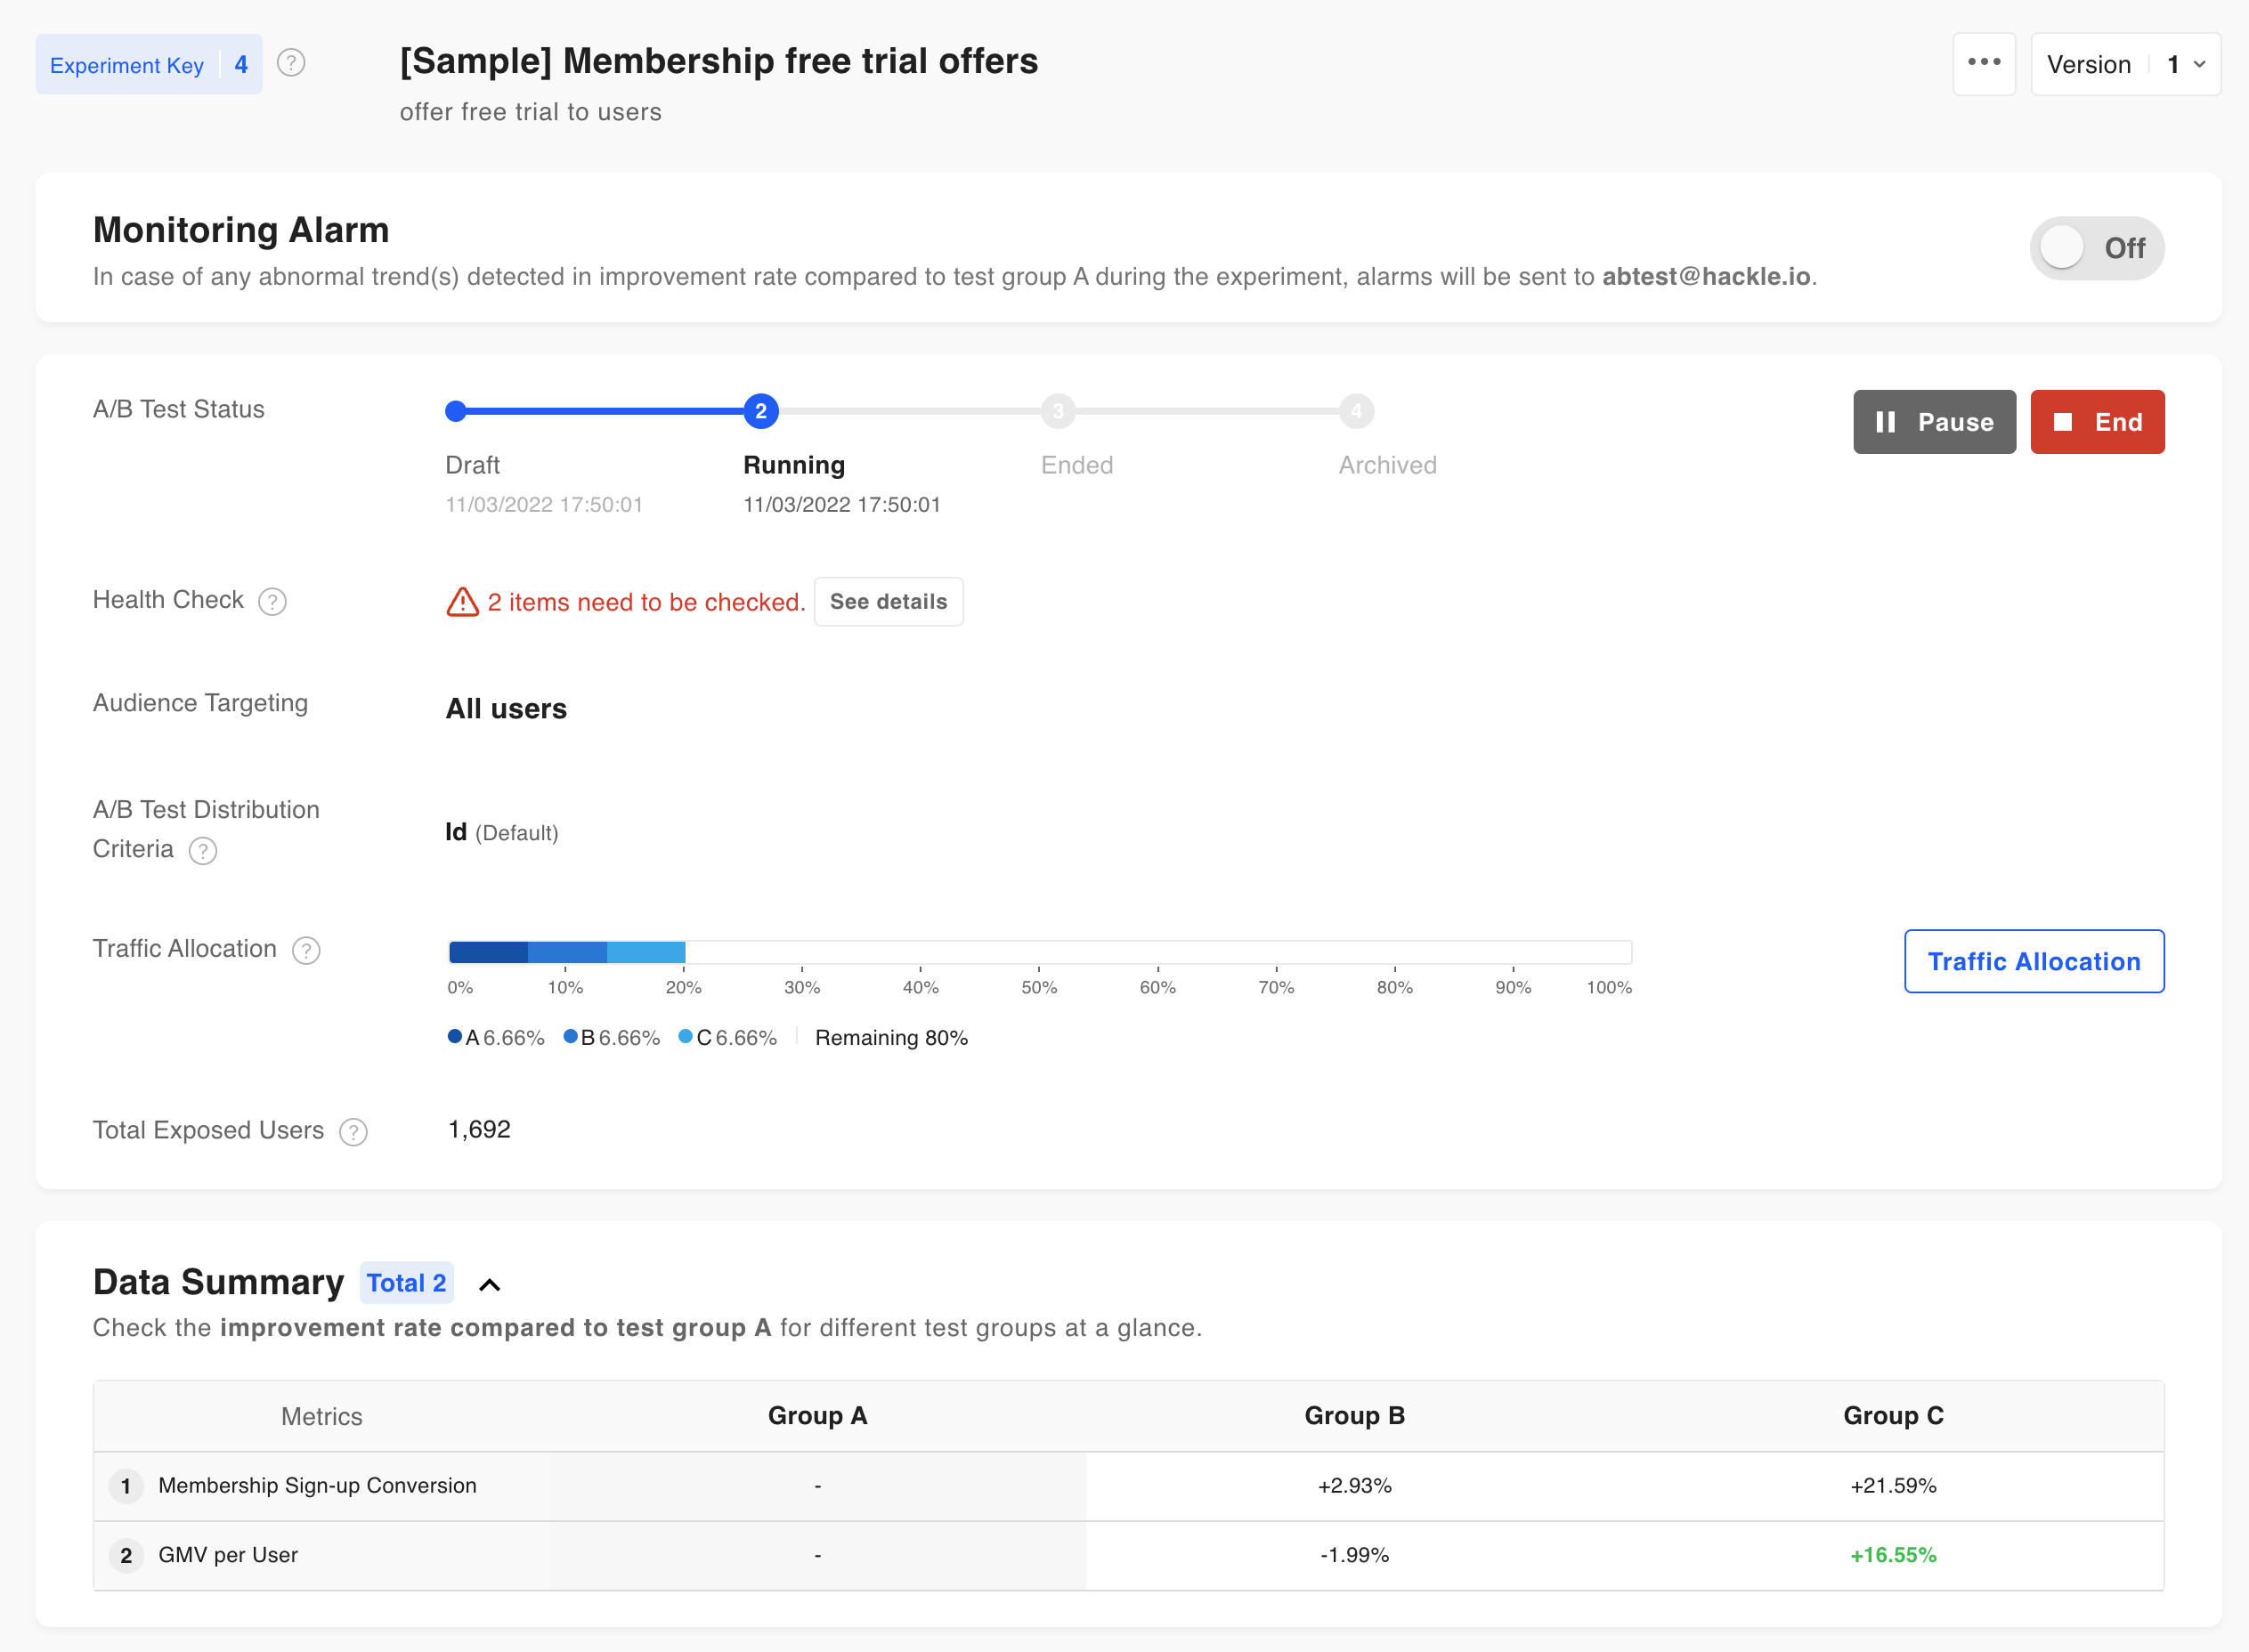
Task: Click Health Check help icon
Action: tap(272, 601)
